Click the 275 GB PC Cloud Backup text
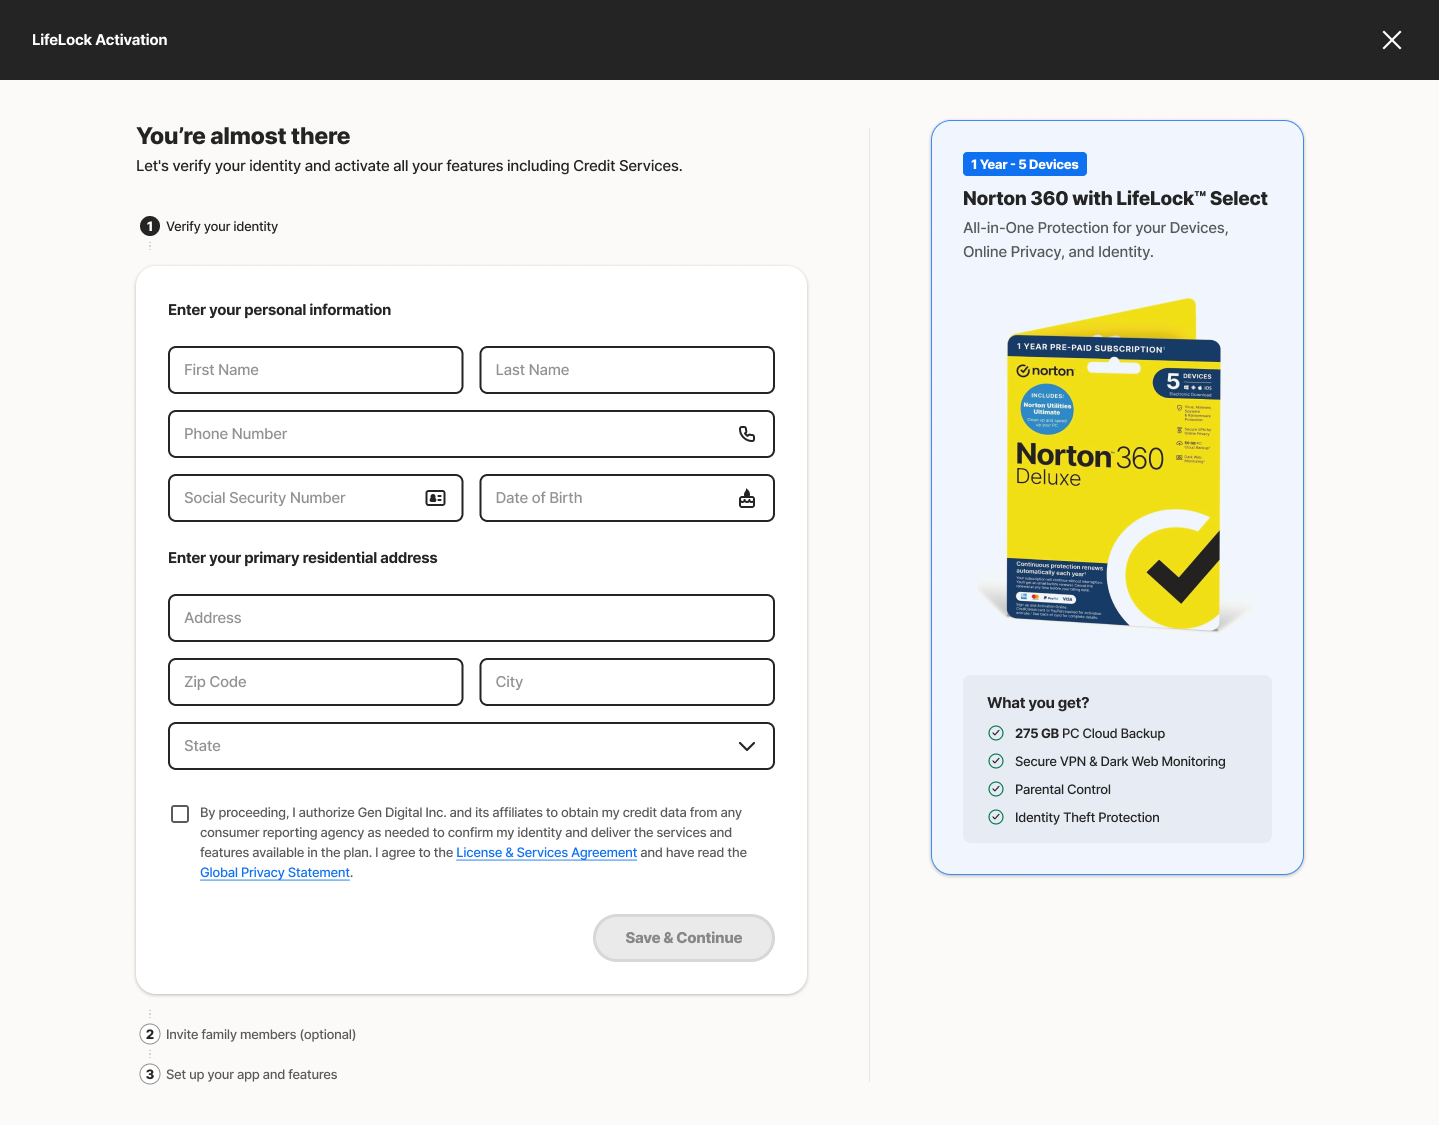The height and width of the screenshot is (1125, 1439). pos(1090,733)
